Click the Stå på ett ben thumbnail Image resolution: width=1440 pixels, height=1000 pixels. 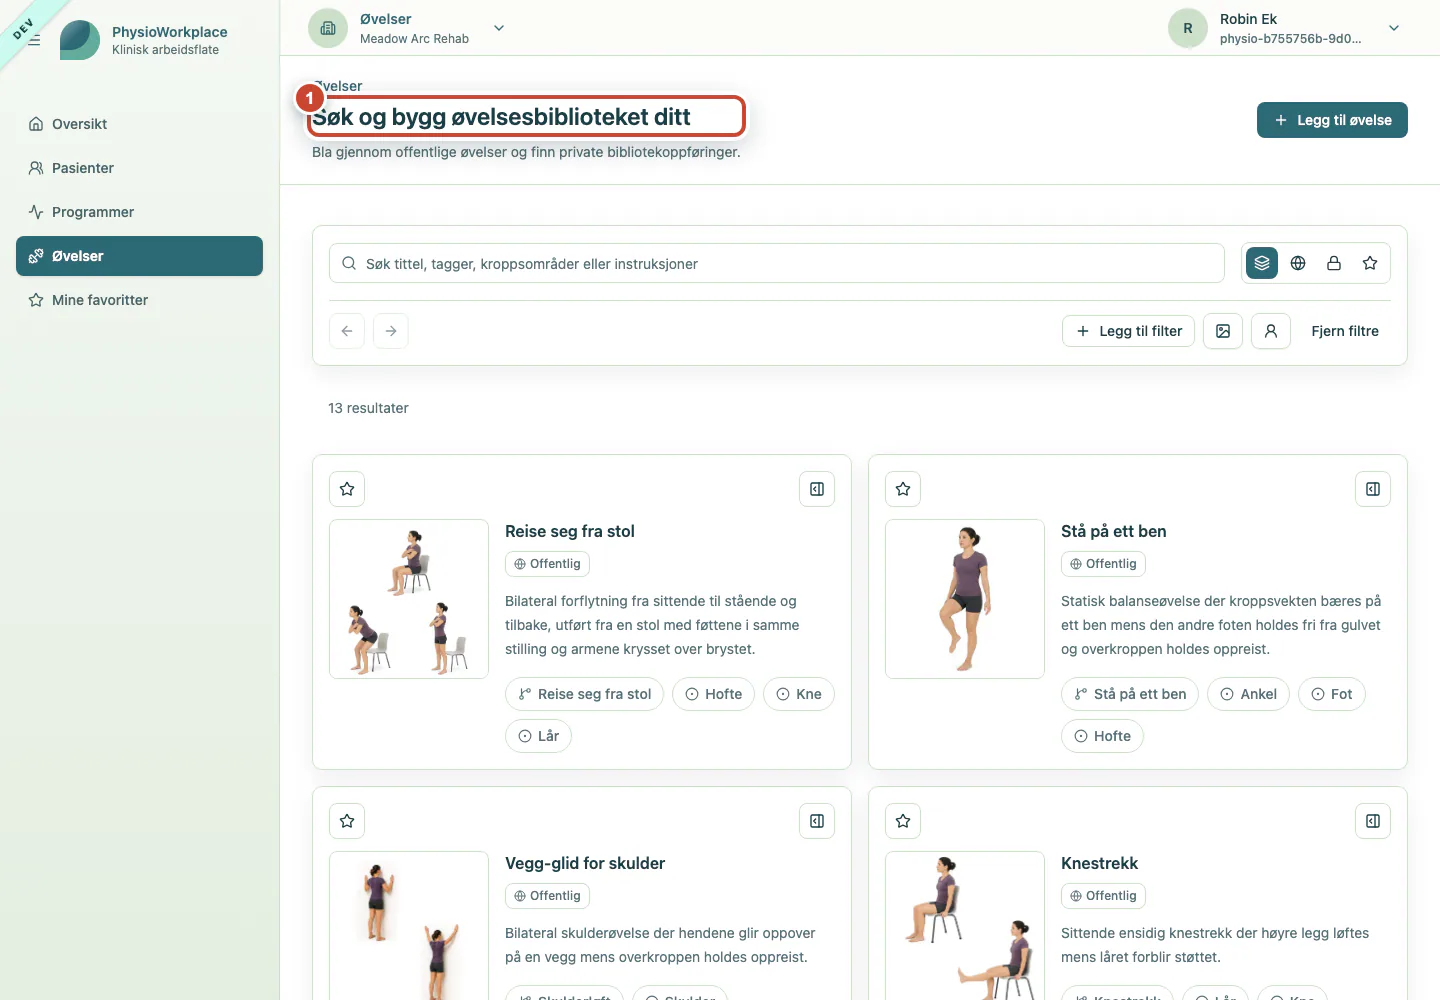coord(965,599)
